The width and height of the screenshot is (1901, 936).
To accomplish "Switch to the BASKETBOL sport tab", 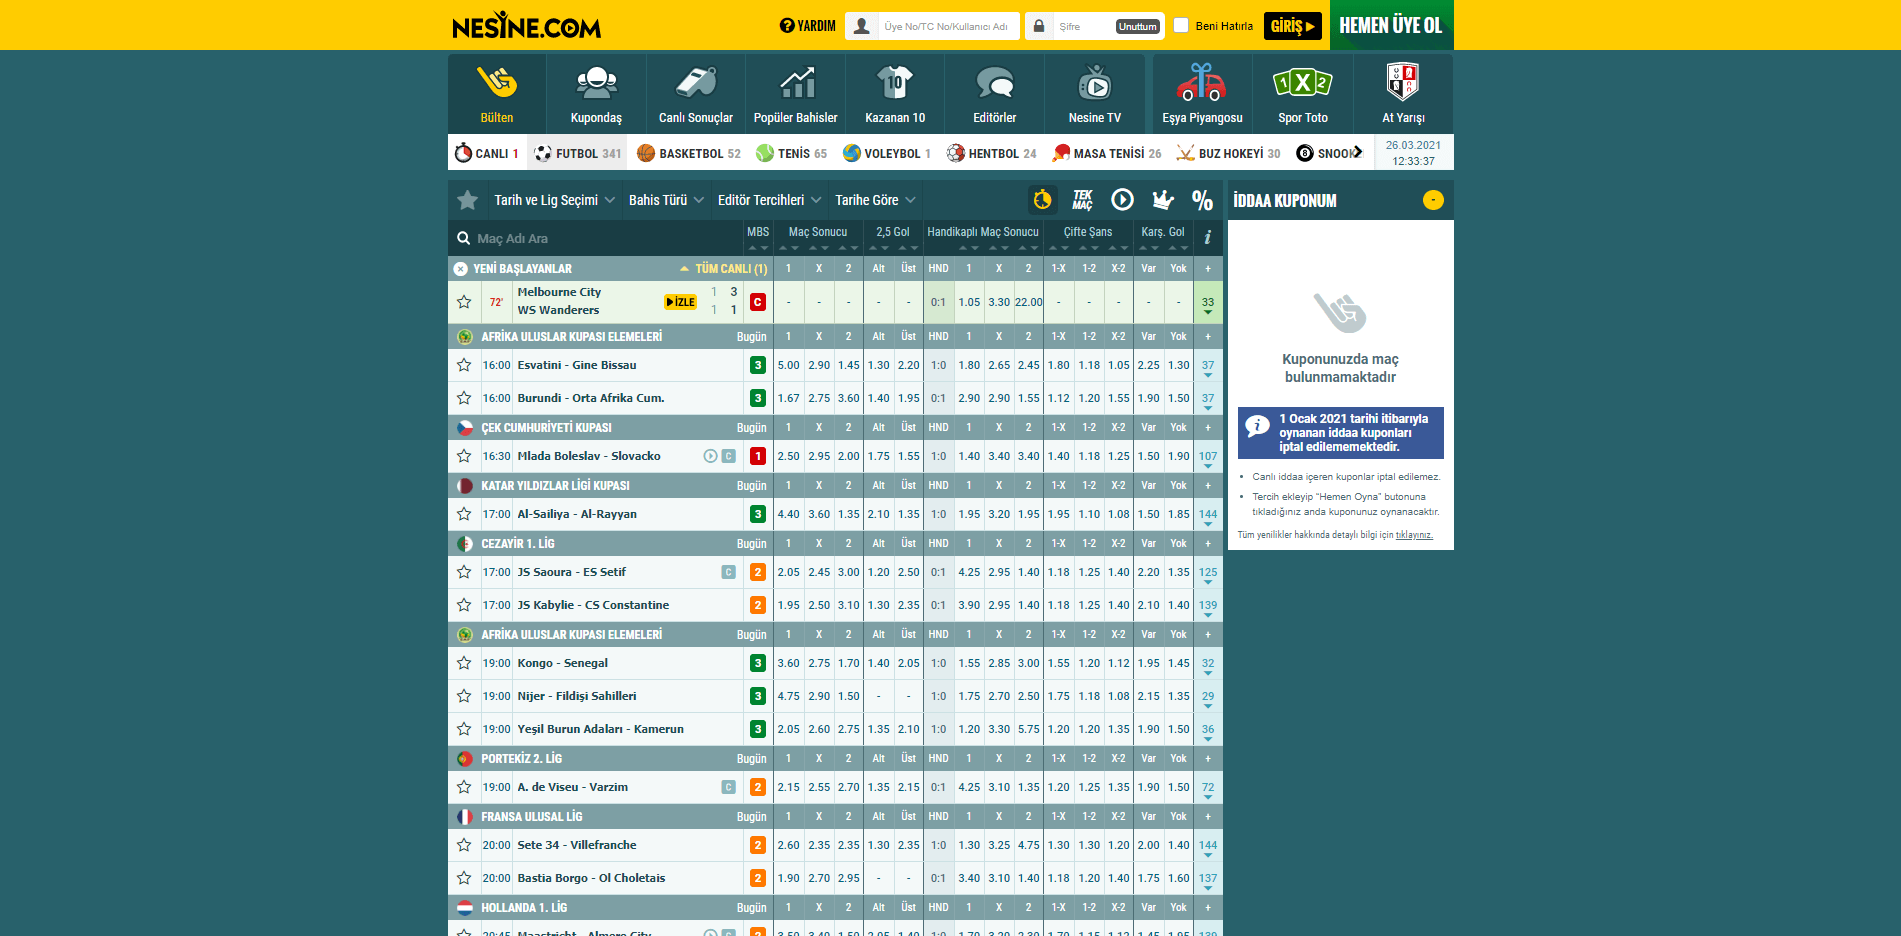I will (x=689, y=153).
